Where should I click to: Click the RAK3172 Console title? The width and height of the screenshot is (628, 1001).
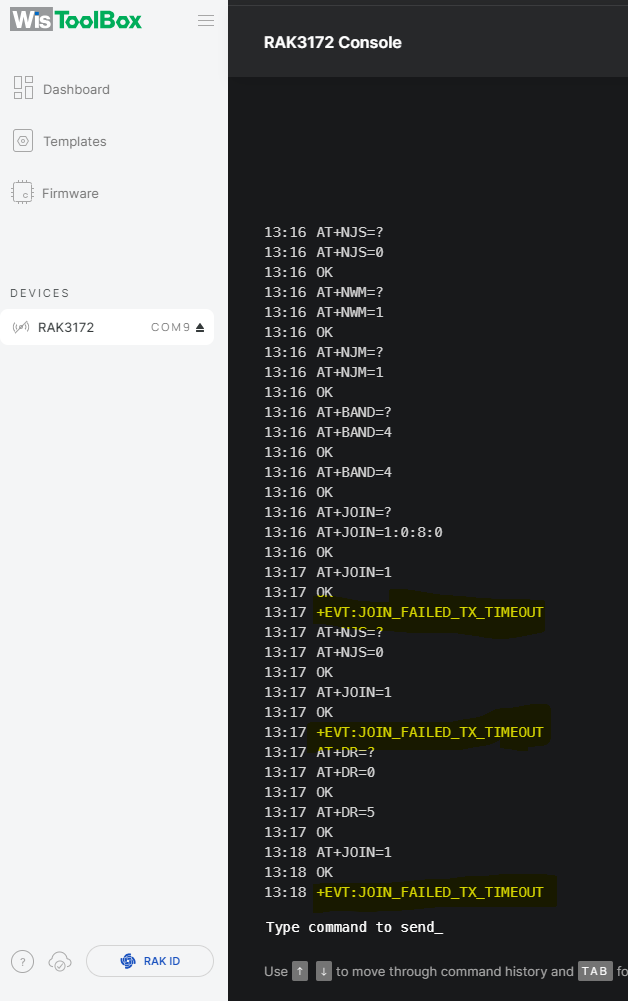tap(332, 42)
